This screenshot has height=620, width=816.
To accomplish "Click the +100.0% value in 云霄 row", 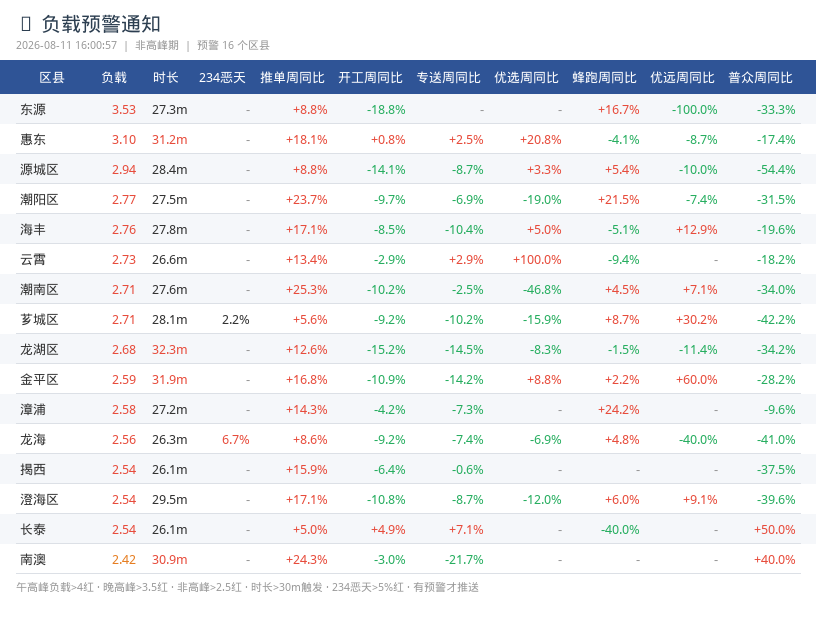I will click(537, 260).
